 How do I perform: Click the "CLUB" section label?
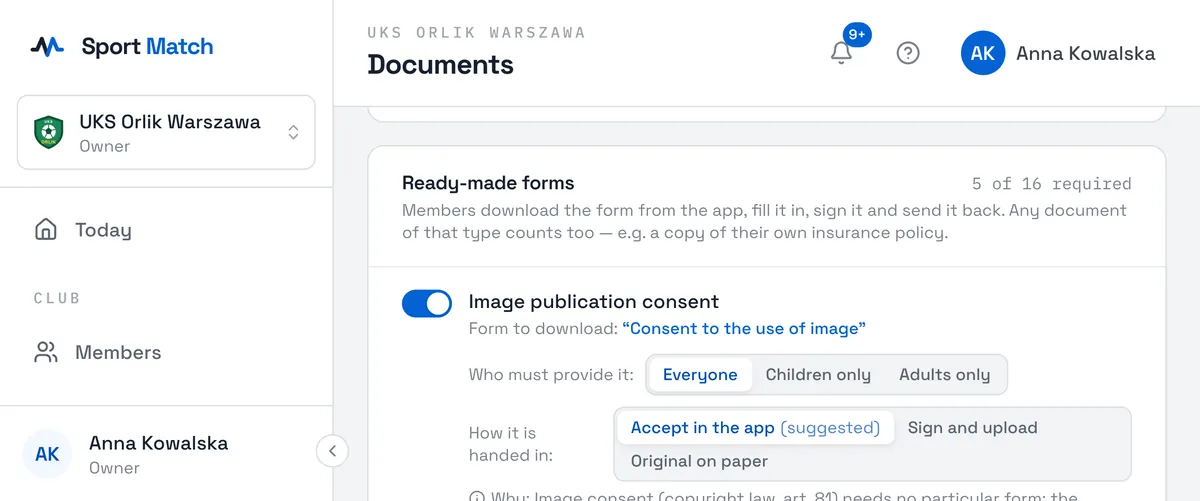pyautogui.click(x=57, y=298)
